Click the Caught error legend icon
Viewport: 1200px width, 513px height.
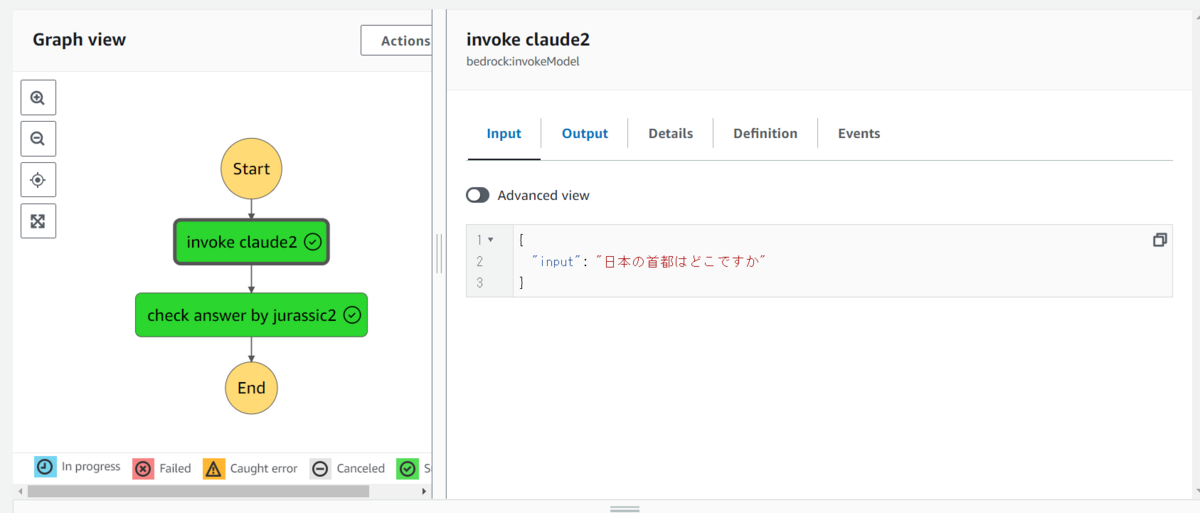pyautogui.click(x=214, y=468)
